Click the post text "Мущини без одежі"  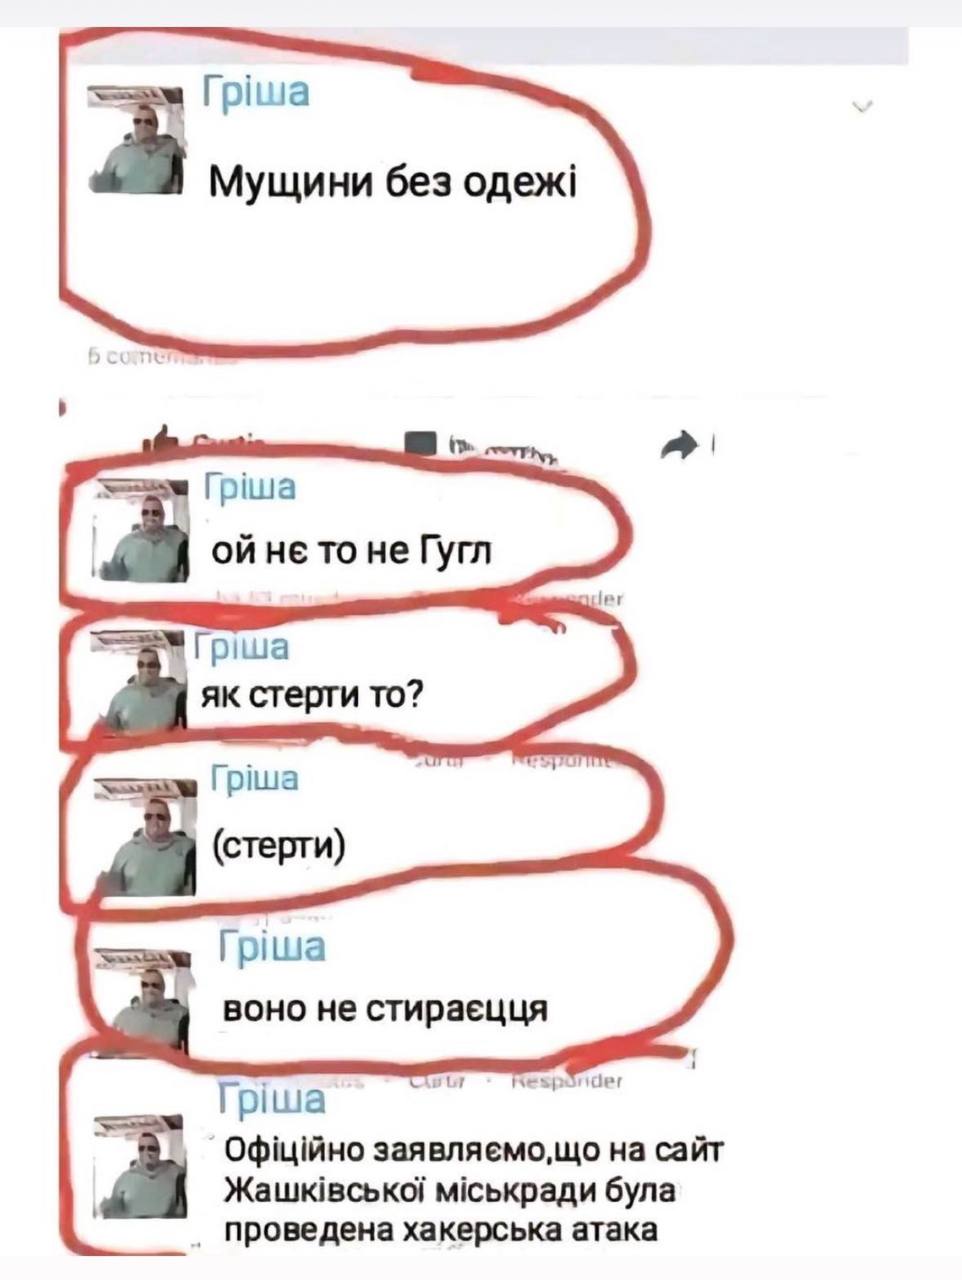392,184
